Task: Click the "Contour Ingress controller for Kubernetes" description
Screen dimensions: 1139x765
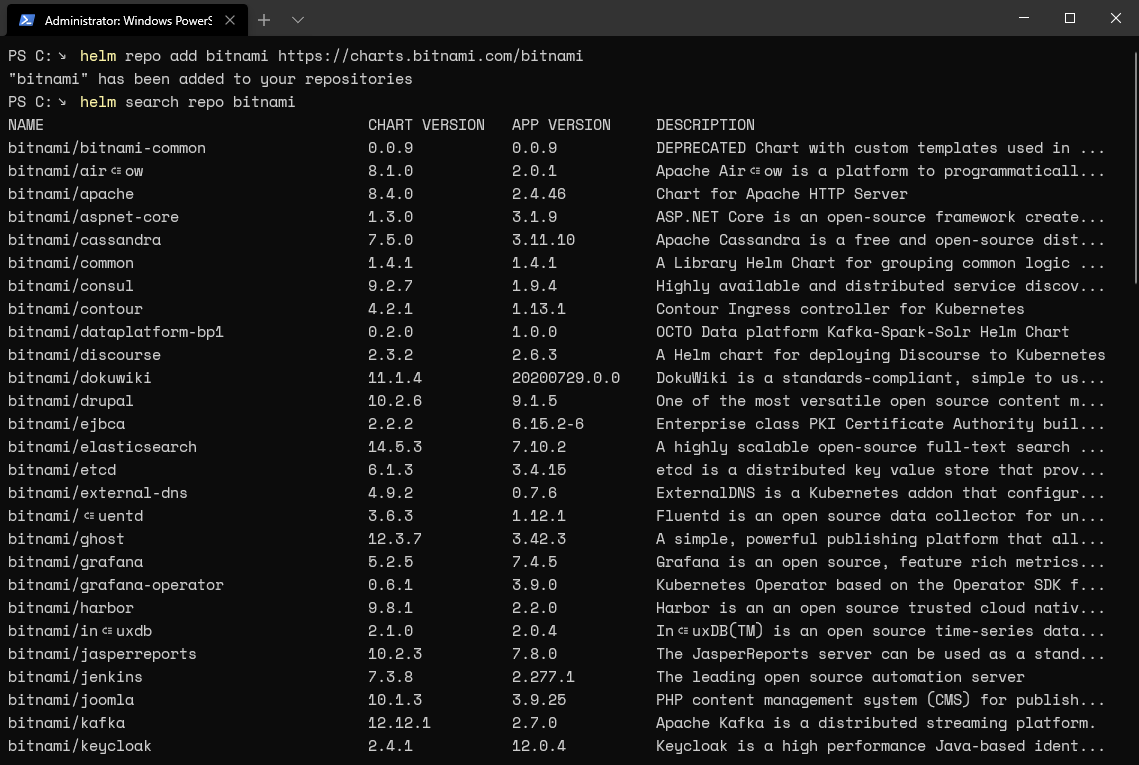Action: (x=840, y=309)
